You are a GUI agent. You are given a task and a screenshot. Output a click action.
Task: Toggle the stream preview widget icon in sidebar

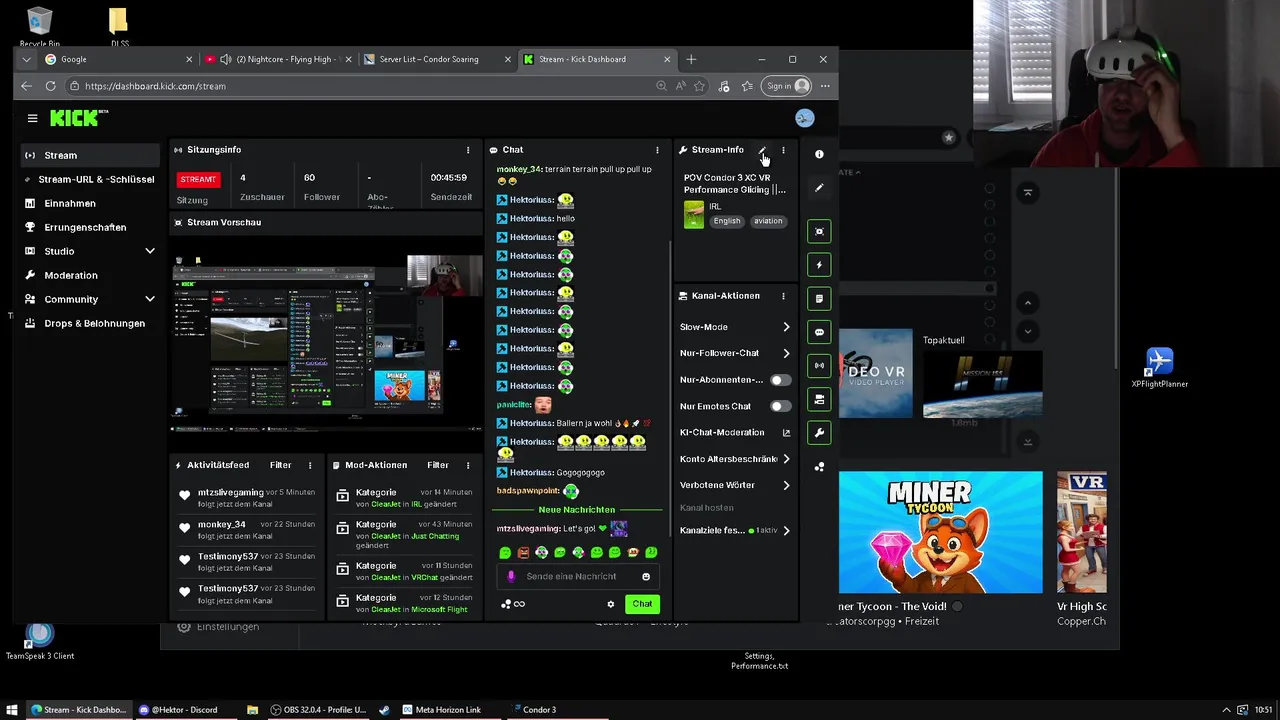click(819, 231)
